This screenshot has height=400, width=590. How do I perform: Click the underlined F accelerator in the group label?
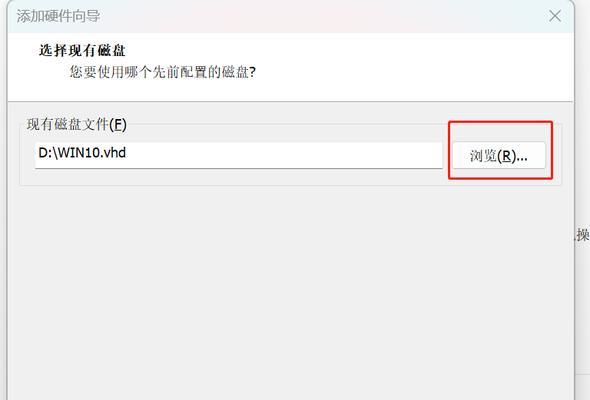(118, 125)
